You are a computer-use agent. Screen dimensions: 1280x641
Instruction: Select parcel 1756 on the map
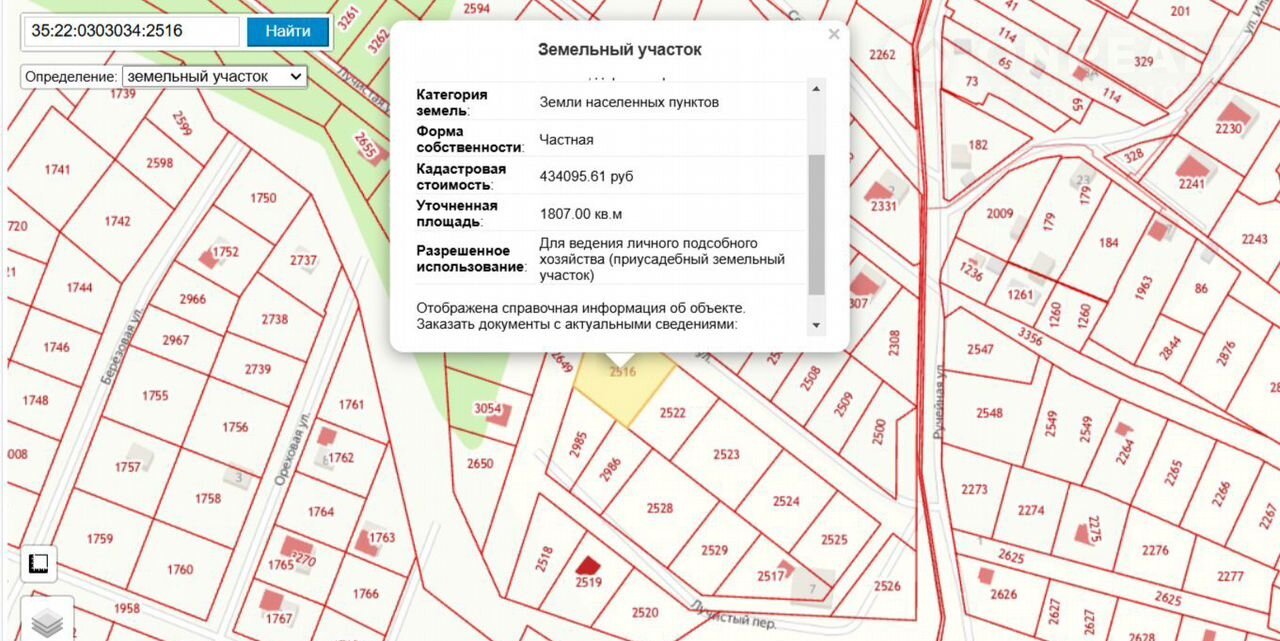[235, 427]
